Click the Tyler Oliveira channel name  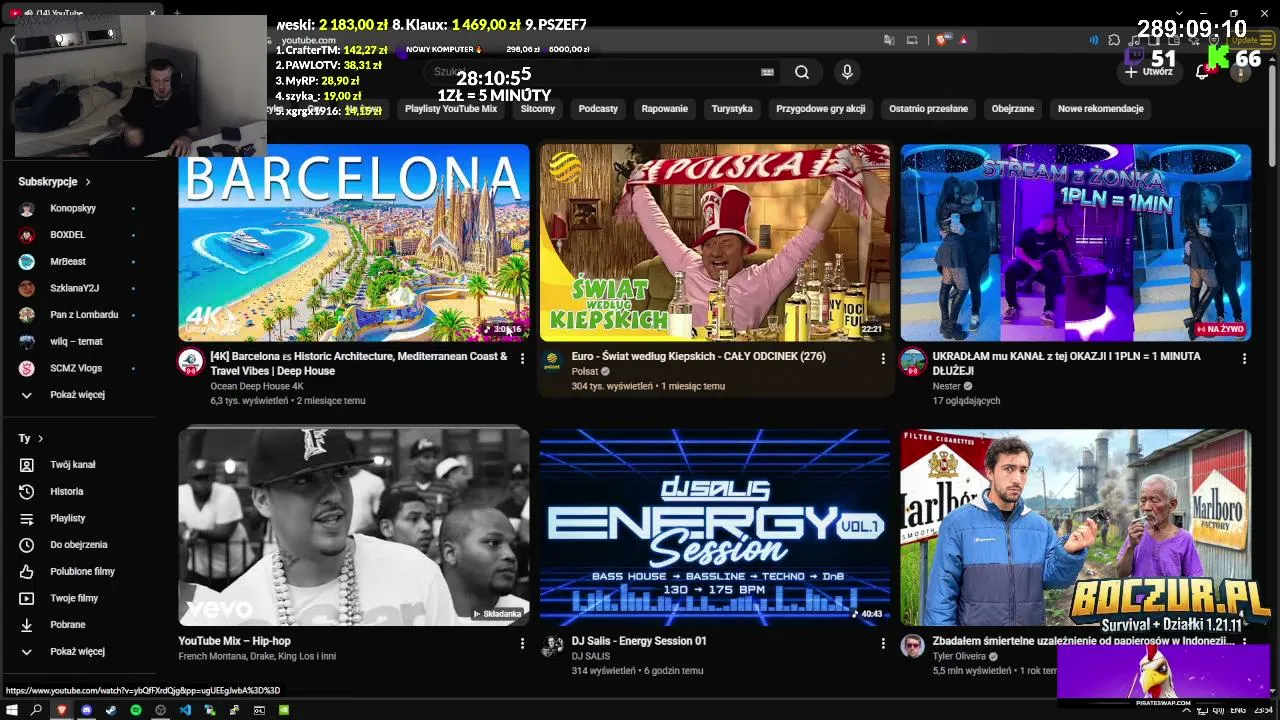[x=959, y=657]
